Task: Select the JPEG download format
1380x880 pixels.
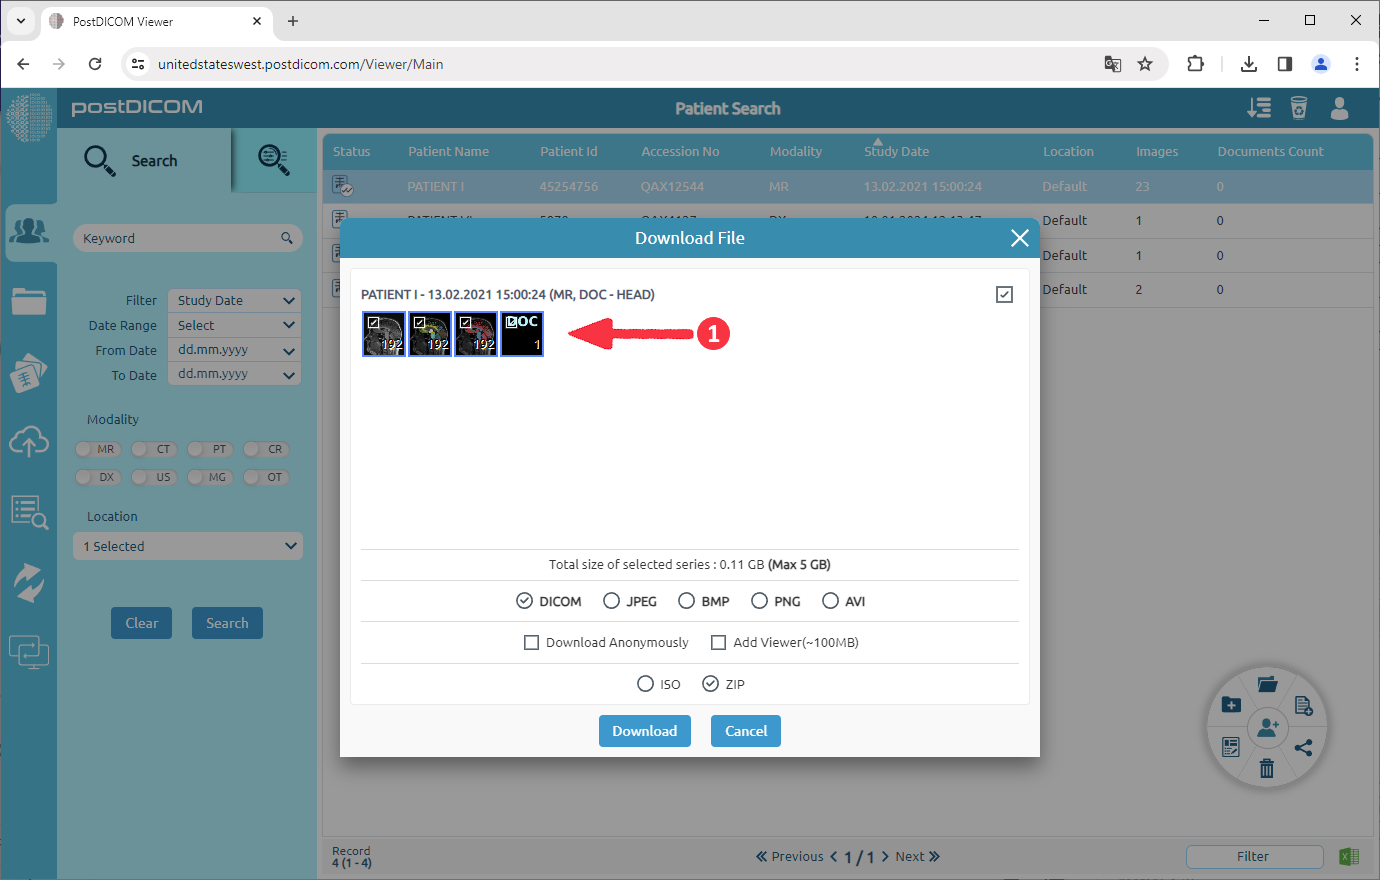Action: (611, 601)
